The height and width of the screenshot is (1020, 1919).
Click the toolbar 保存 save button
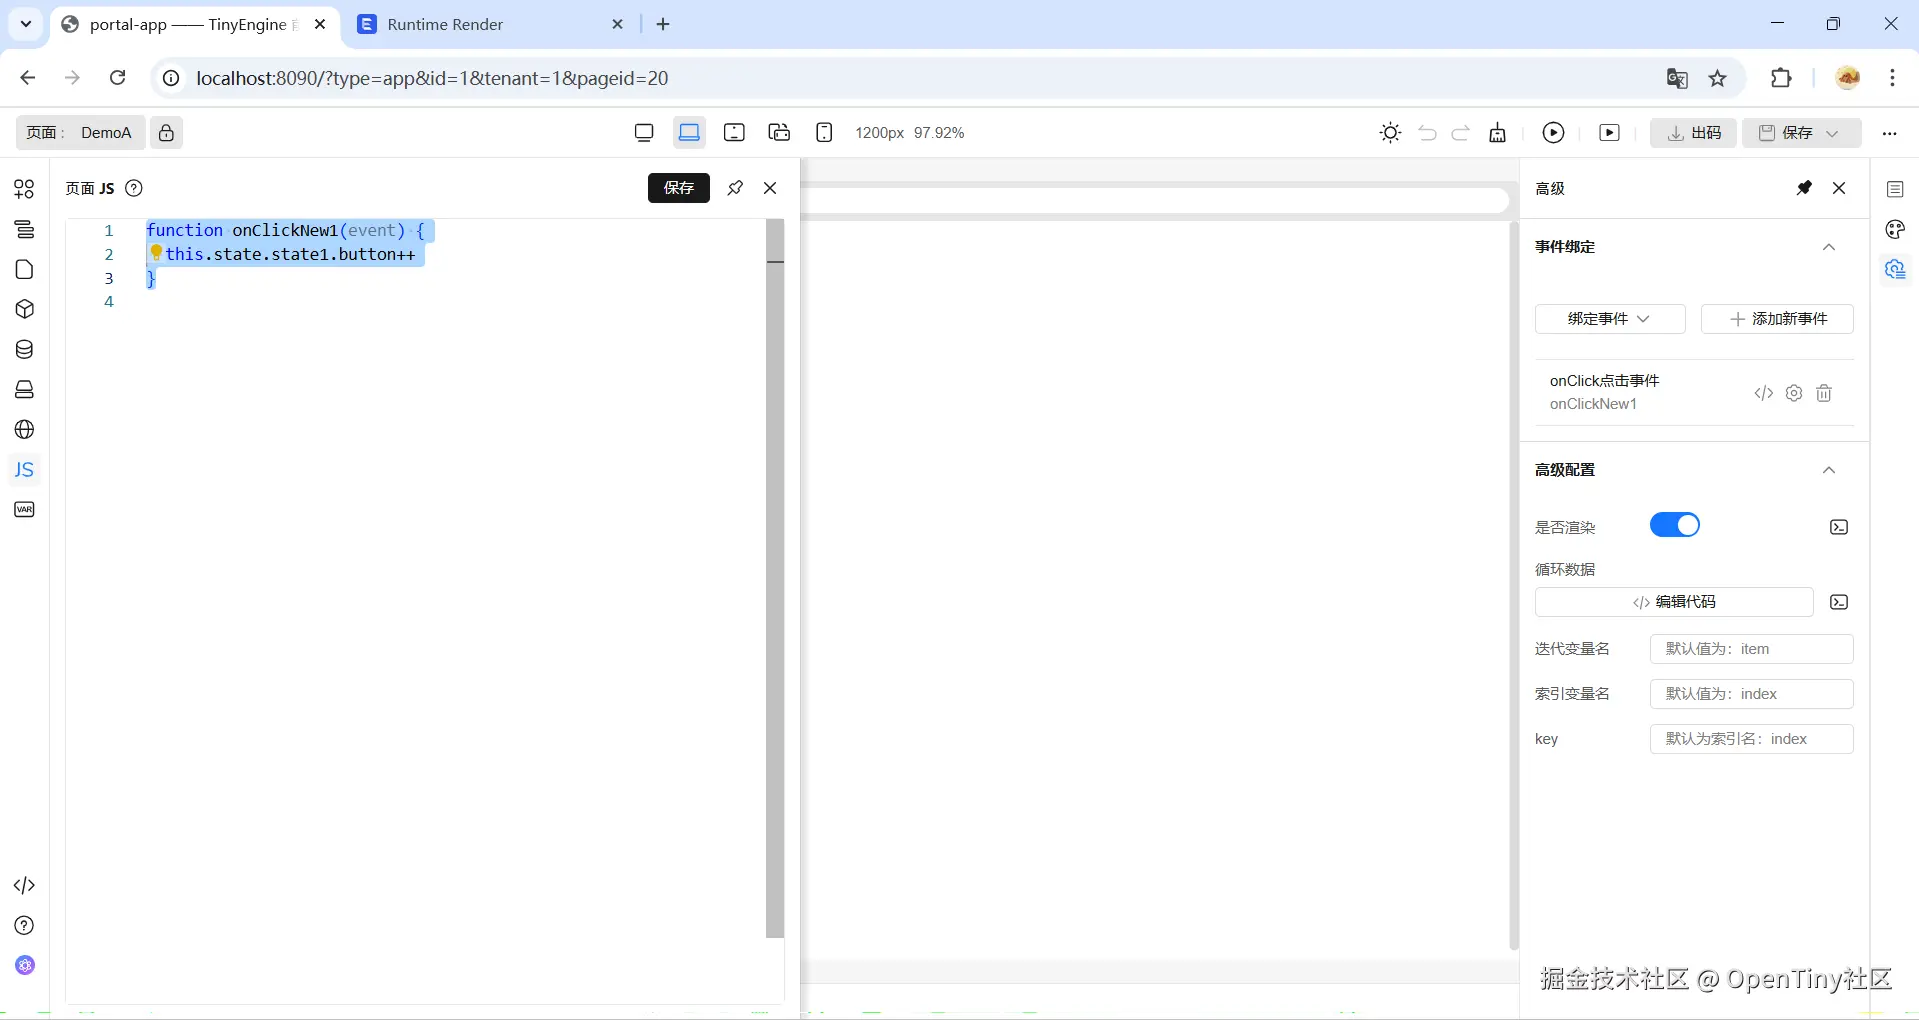coord(1786,132)
